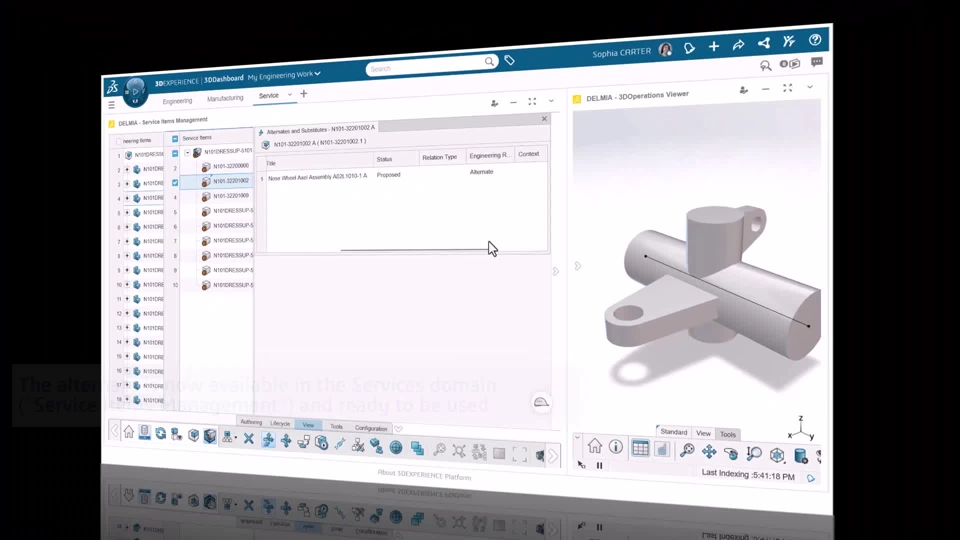Open the Configuration toolbar tab
This screenshot has width=960, height=540.
[370, 428]
